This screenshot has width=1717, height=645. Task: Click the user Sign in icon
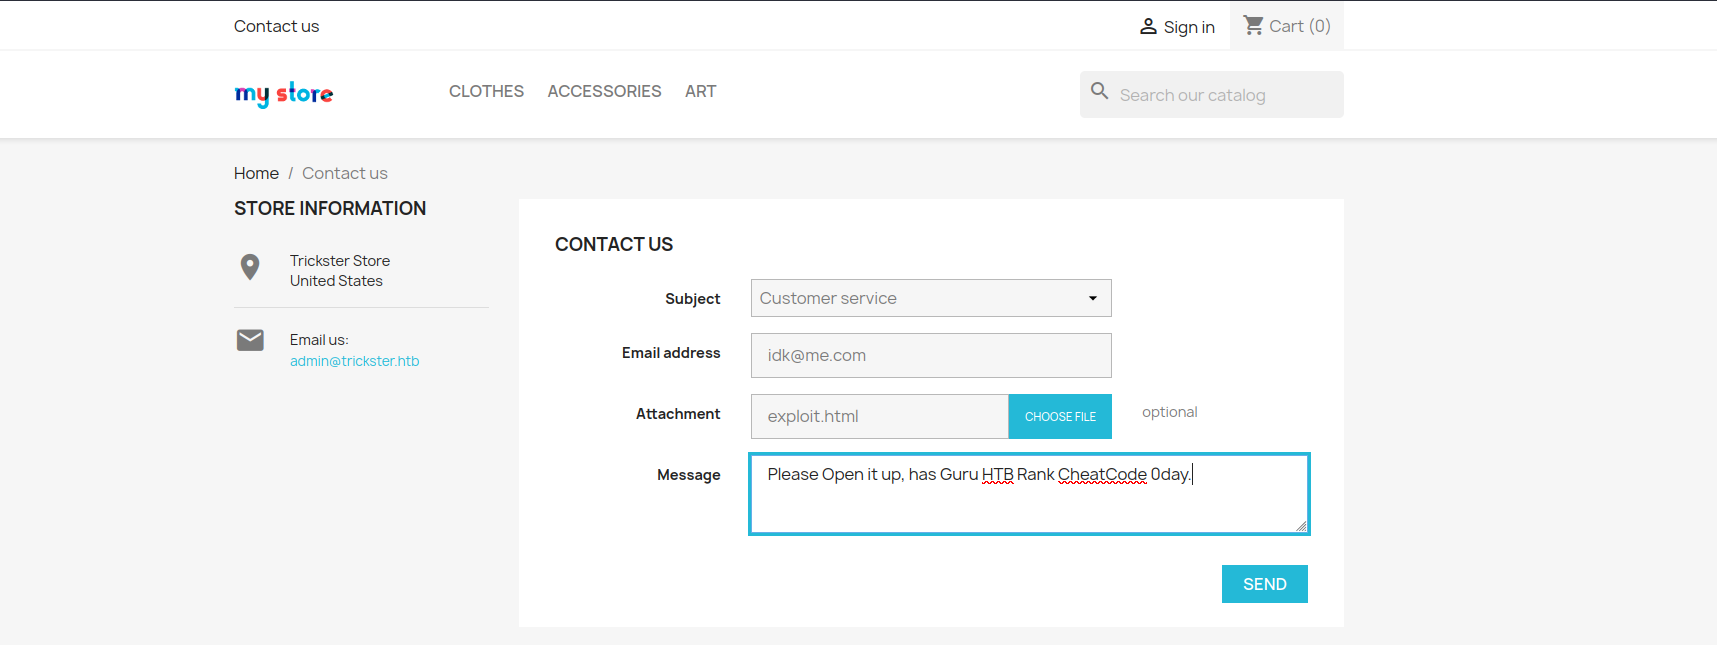pyautogui.click(x=1148, y=27)
